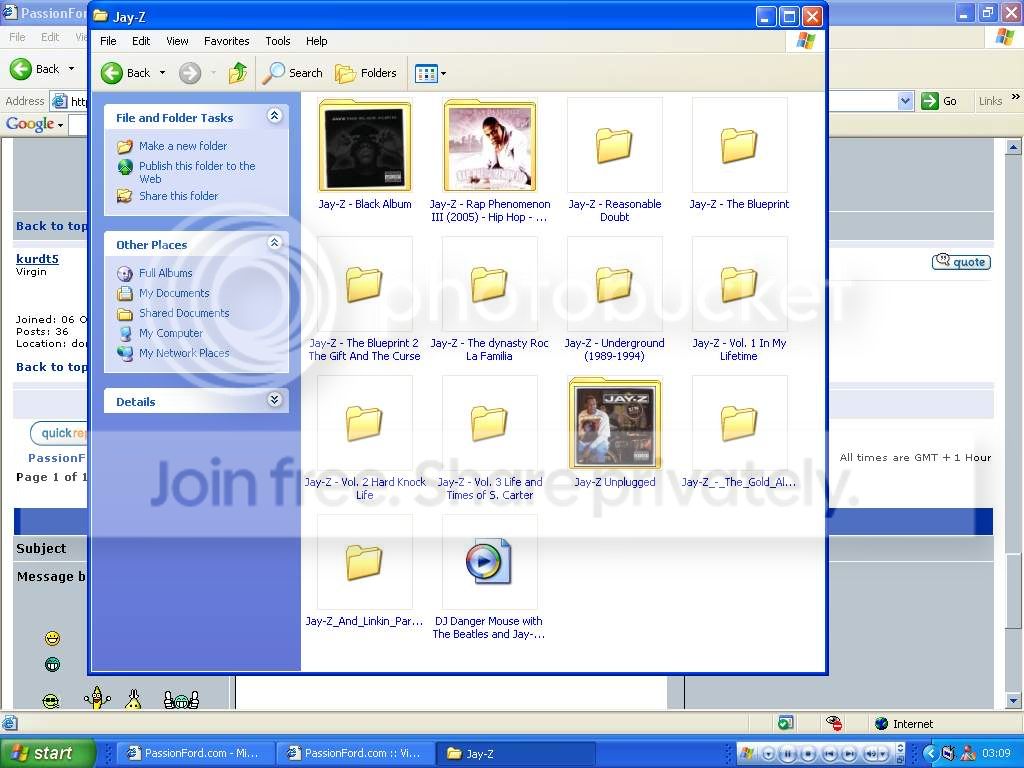The width and height of the screenshot is (1024, 768).
Task: Open the Tools menu
Action: click(278, 41)
